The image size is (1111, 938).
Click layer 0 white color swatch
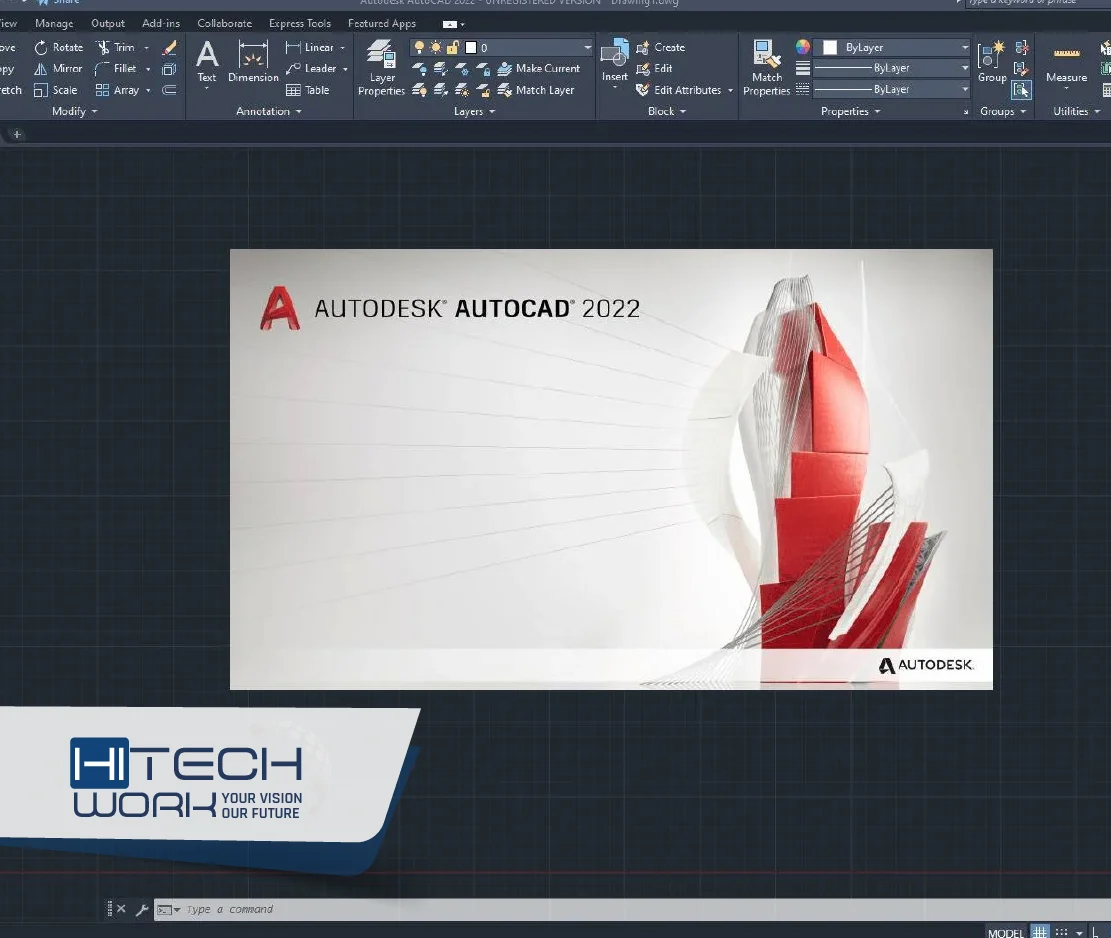(x=470, y=47)
